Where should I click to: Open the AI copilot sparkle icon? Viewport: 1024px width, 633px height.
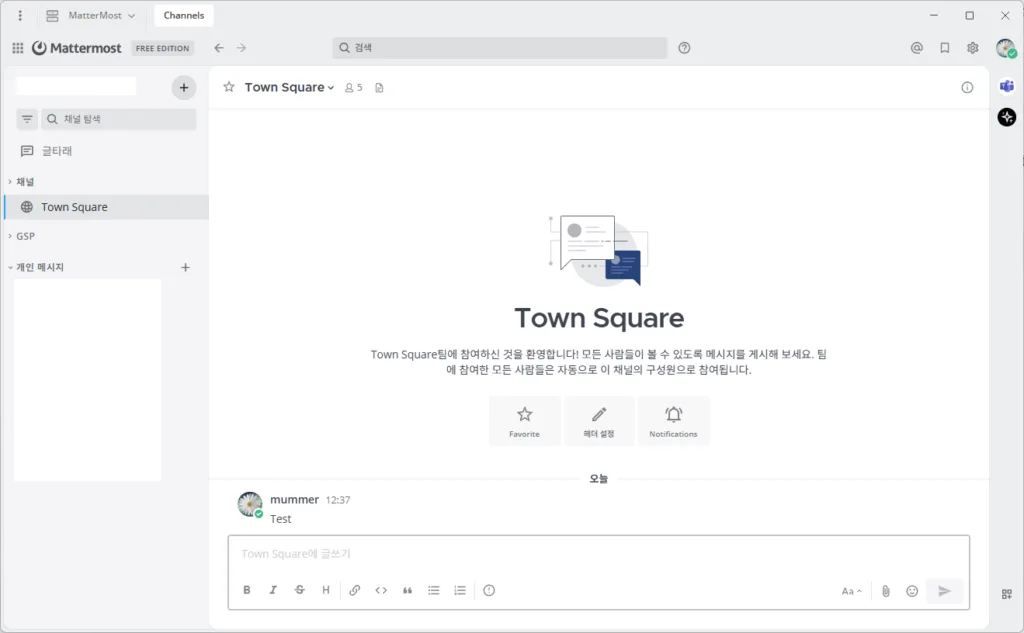(1006, 117)
